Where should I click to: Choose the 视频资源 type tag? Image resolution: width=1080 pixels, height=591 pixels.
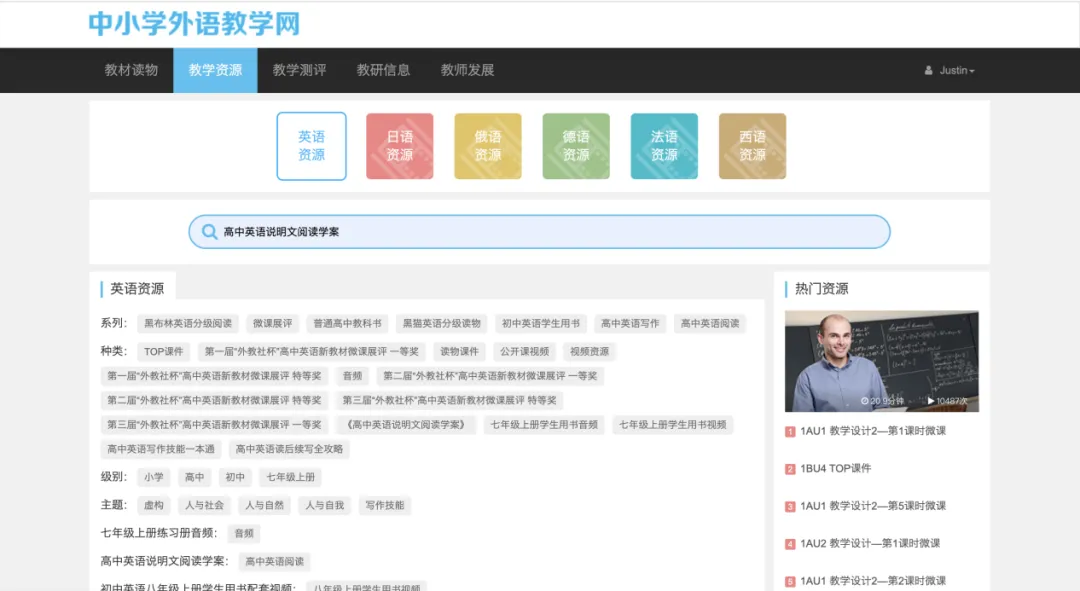[590, 352]
